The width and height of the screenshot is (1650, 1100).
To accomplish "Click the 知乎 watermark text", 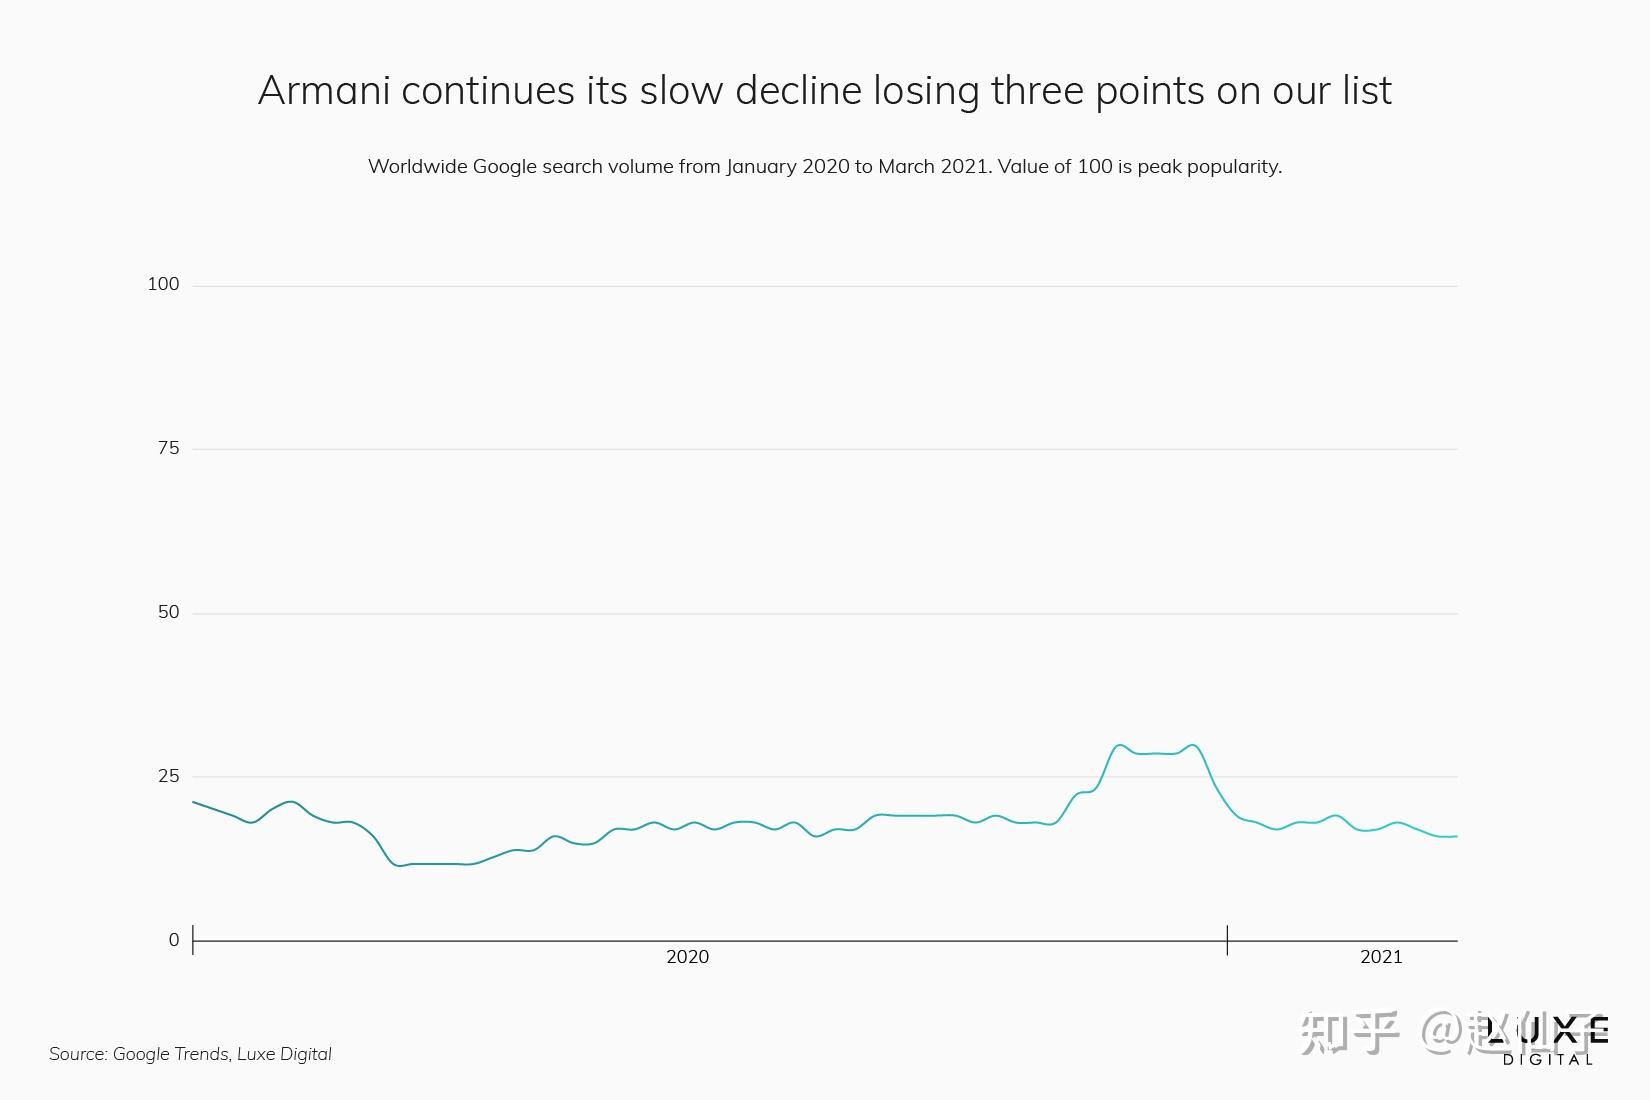I will coord(1349,1033).
